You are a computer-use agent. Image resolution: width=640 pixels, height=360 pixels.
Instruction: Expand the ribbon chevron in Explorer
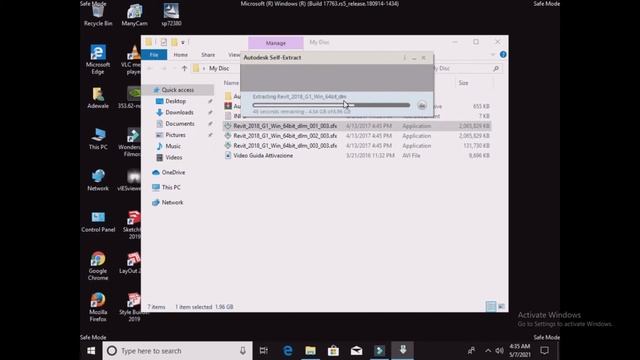click(x=493, y=55)
